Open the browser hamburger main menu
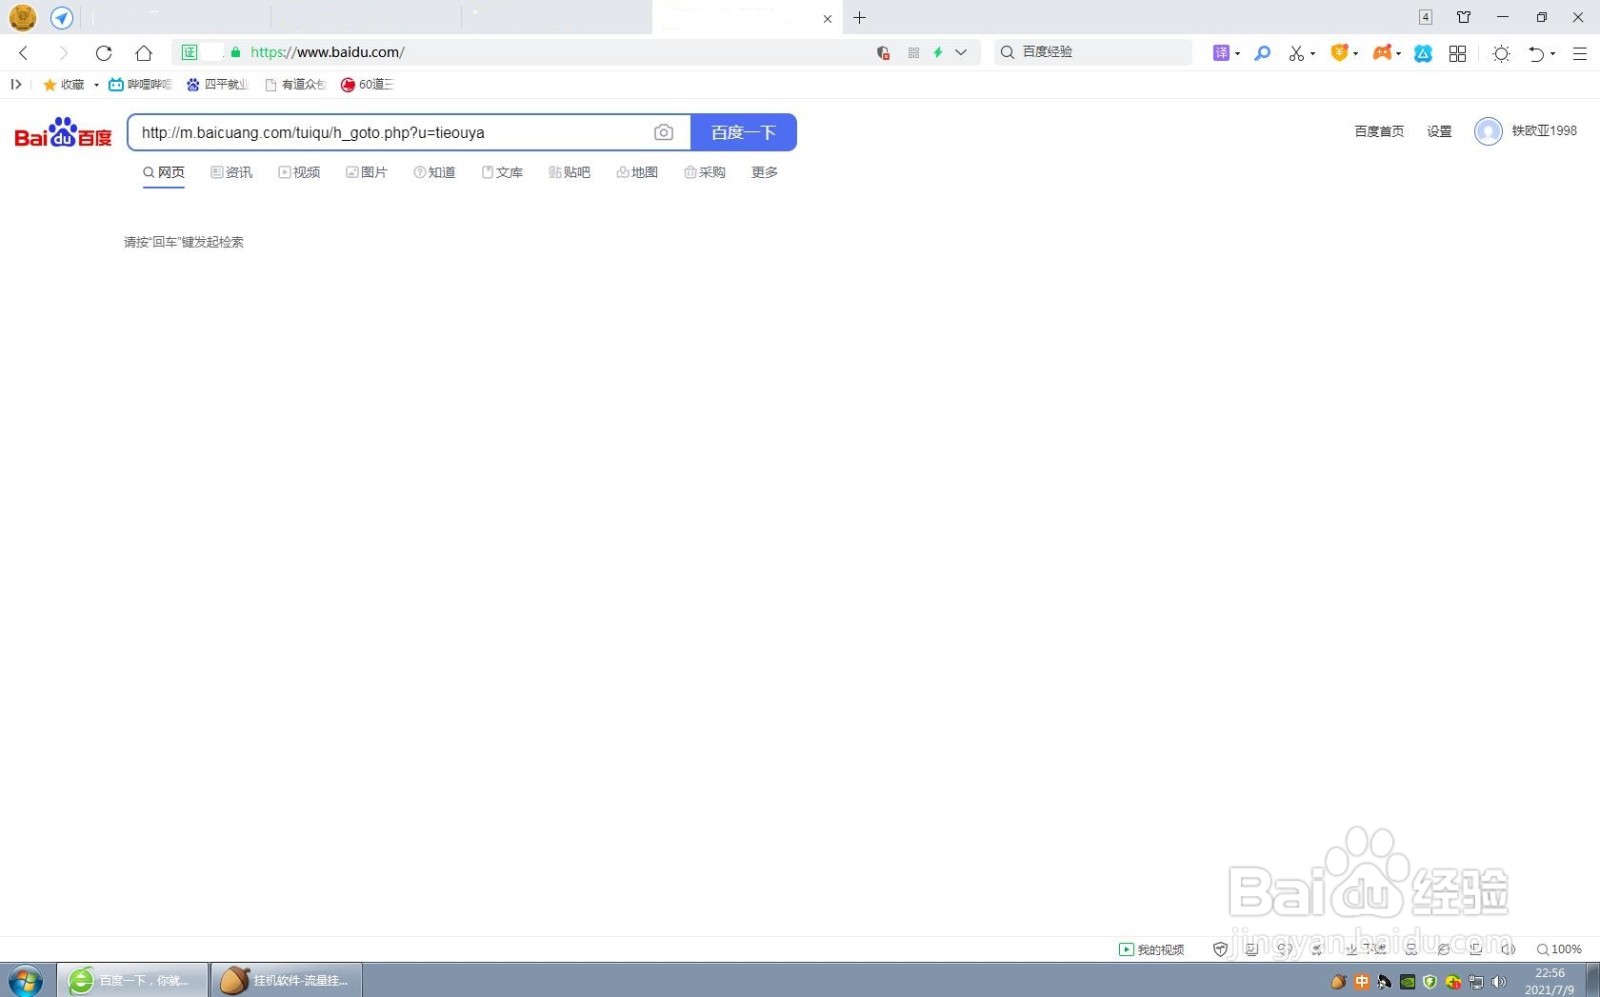 [1580, 53]
